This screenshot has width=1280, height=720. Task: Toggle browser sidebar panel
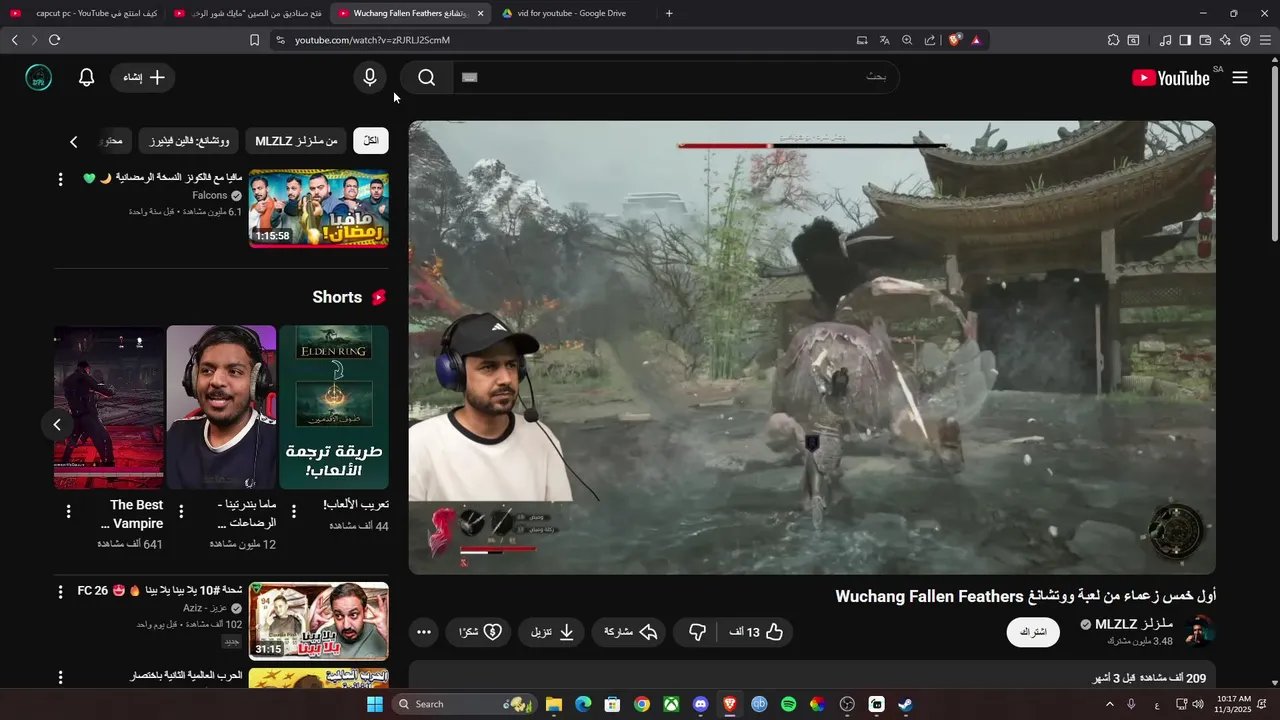click(1185, 40)
